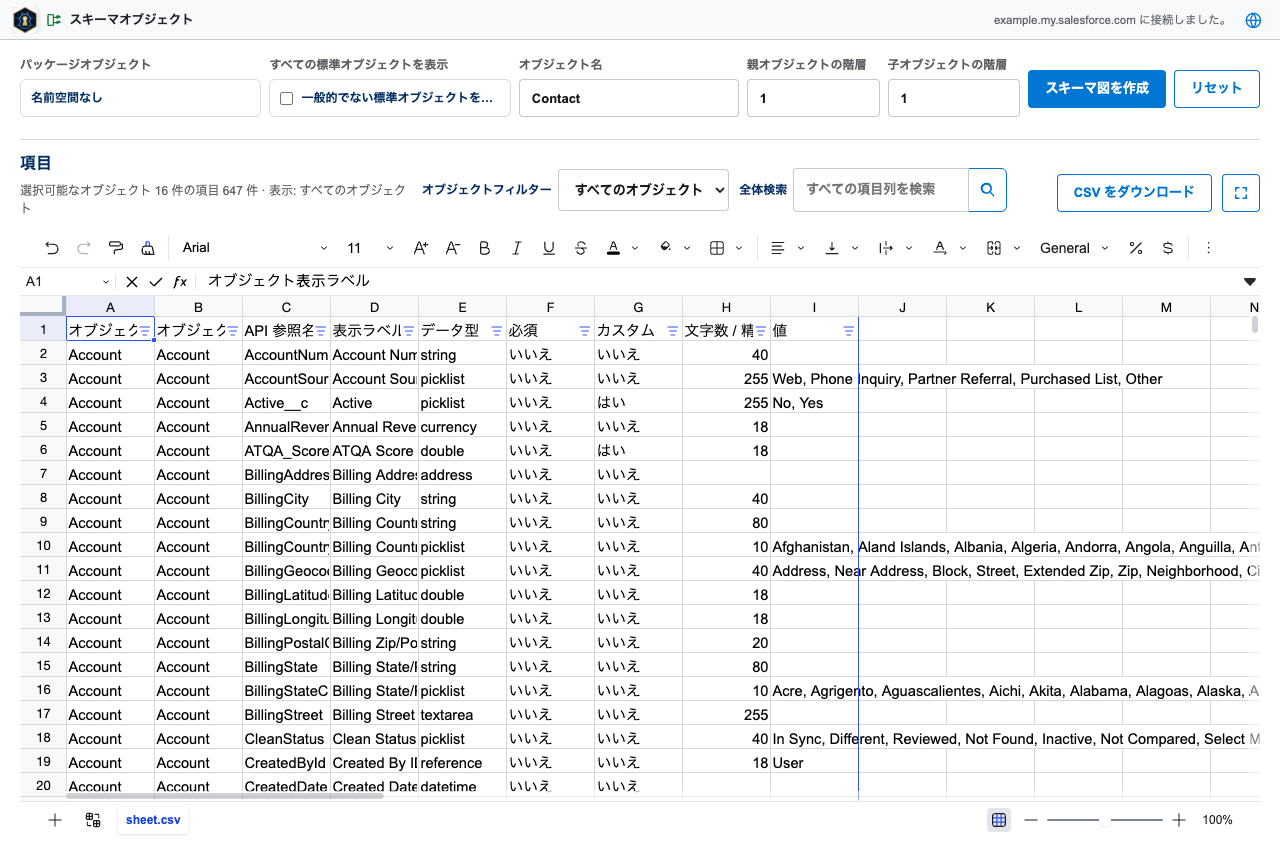Toggle the uncommon standard objects checkbox

tap(287, 98)
